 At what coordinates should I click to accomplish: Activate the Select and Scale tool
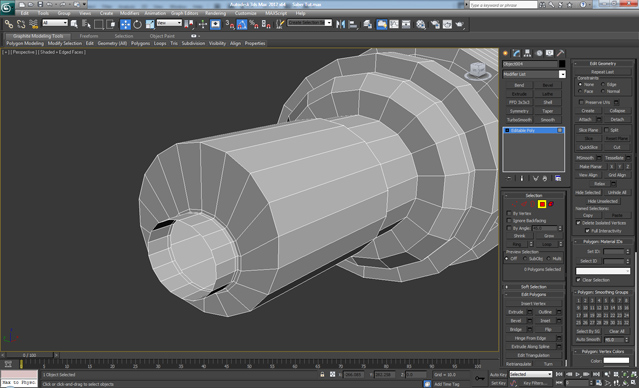click(x=150, y=24)
